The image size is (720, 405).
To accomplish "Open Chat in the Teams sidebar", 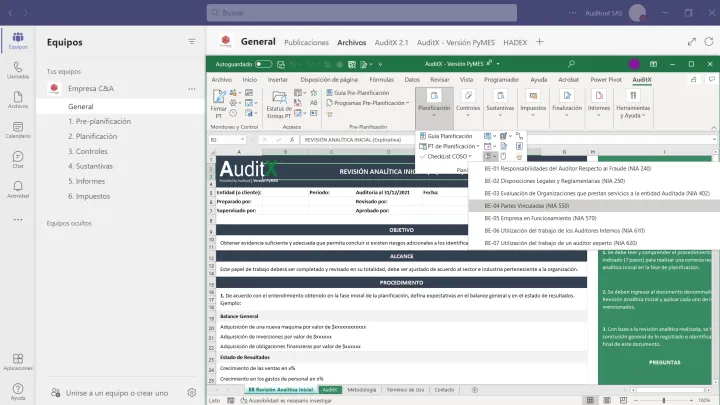I will (18, 159).
